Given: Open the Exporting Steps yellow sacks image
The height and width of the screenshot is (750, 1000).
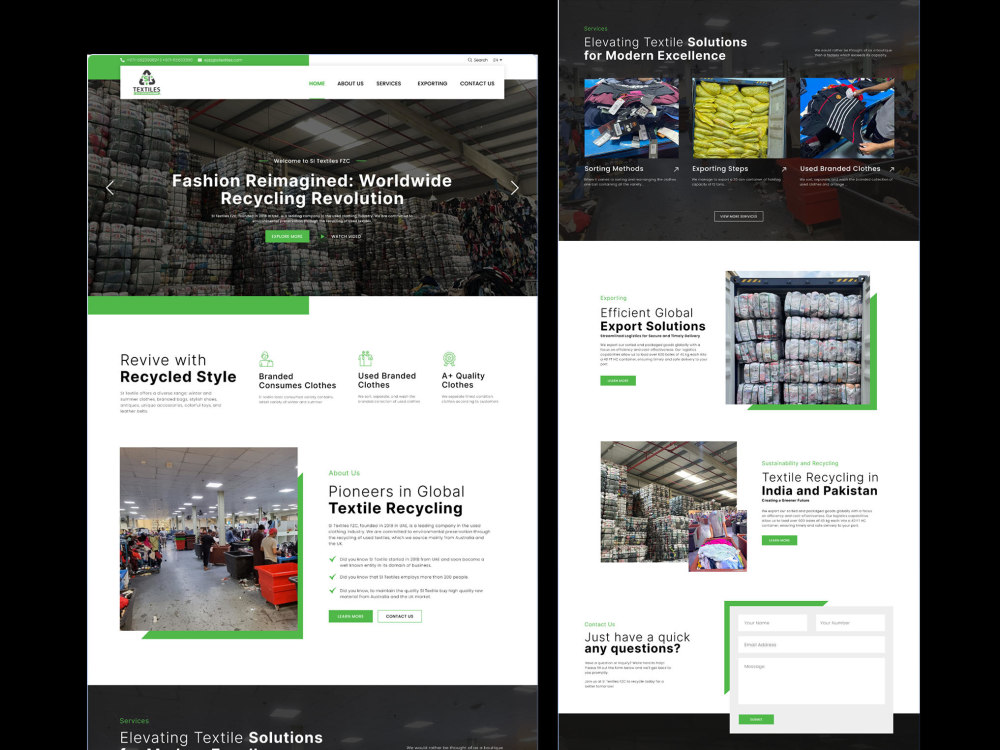Looking at the screenshot, I should 739,118.
